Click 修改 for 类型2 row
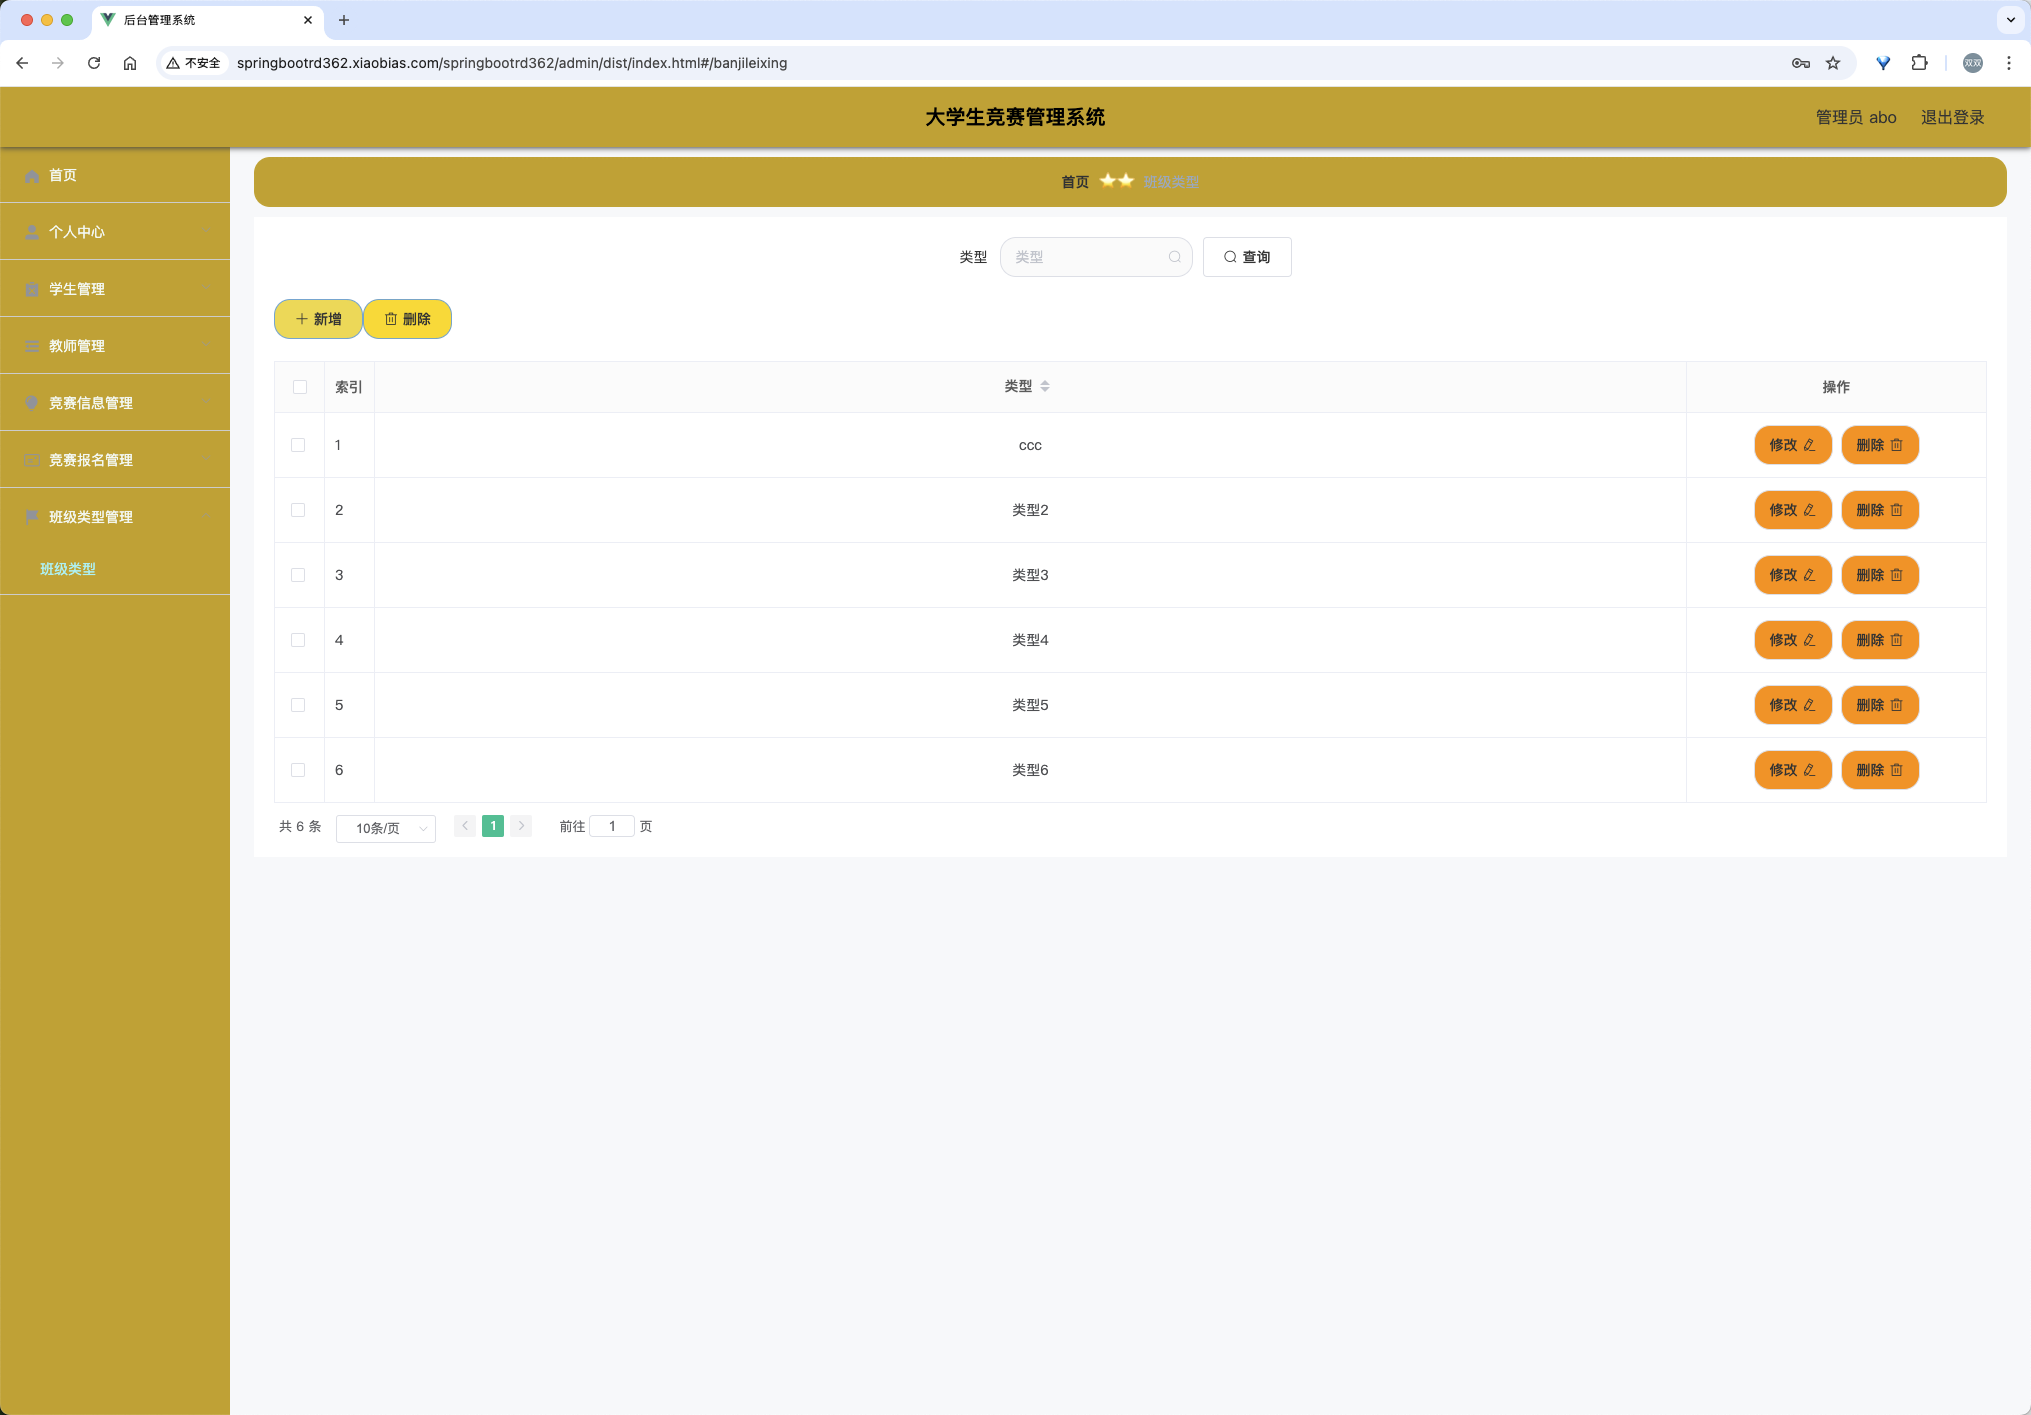Viewport: 2031px width, 1415px height. click(1793, 510)
